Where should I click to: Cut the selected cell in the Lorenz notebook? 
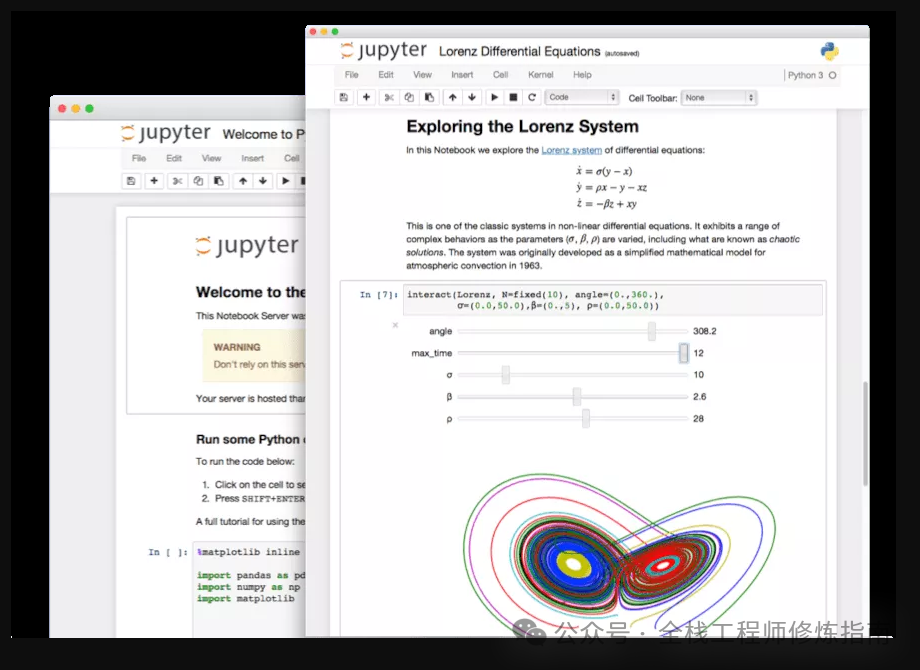point(389,97)
